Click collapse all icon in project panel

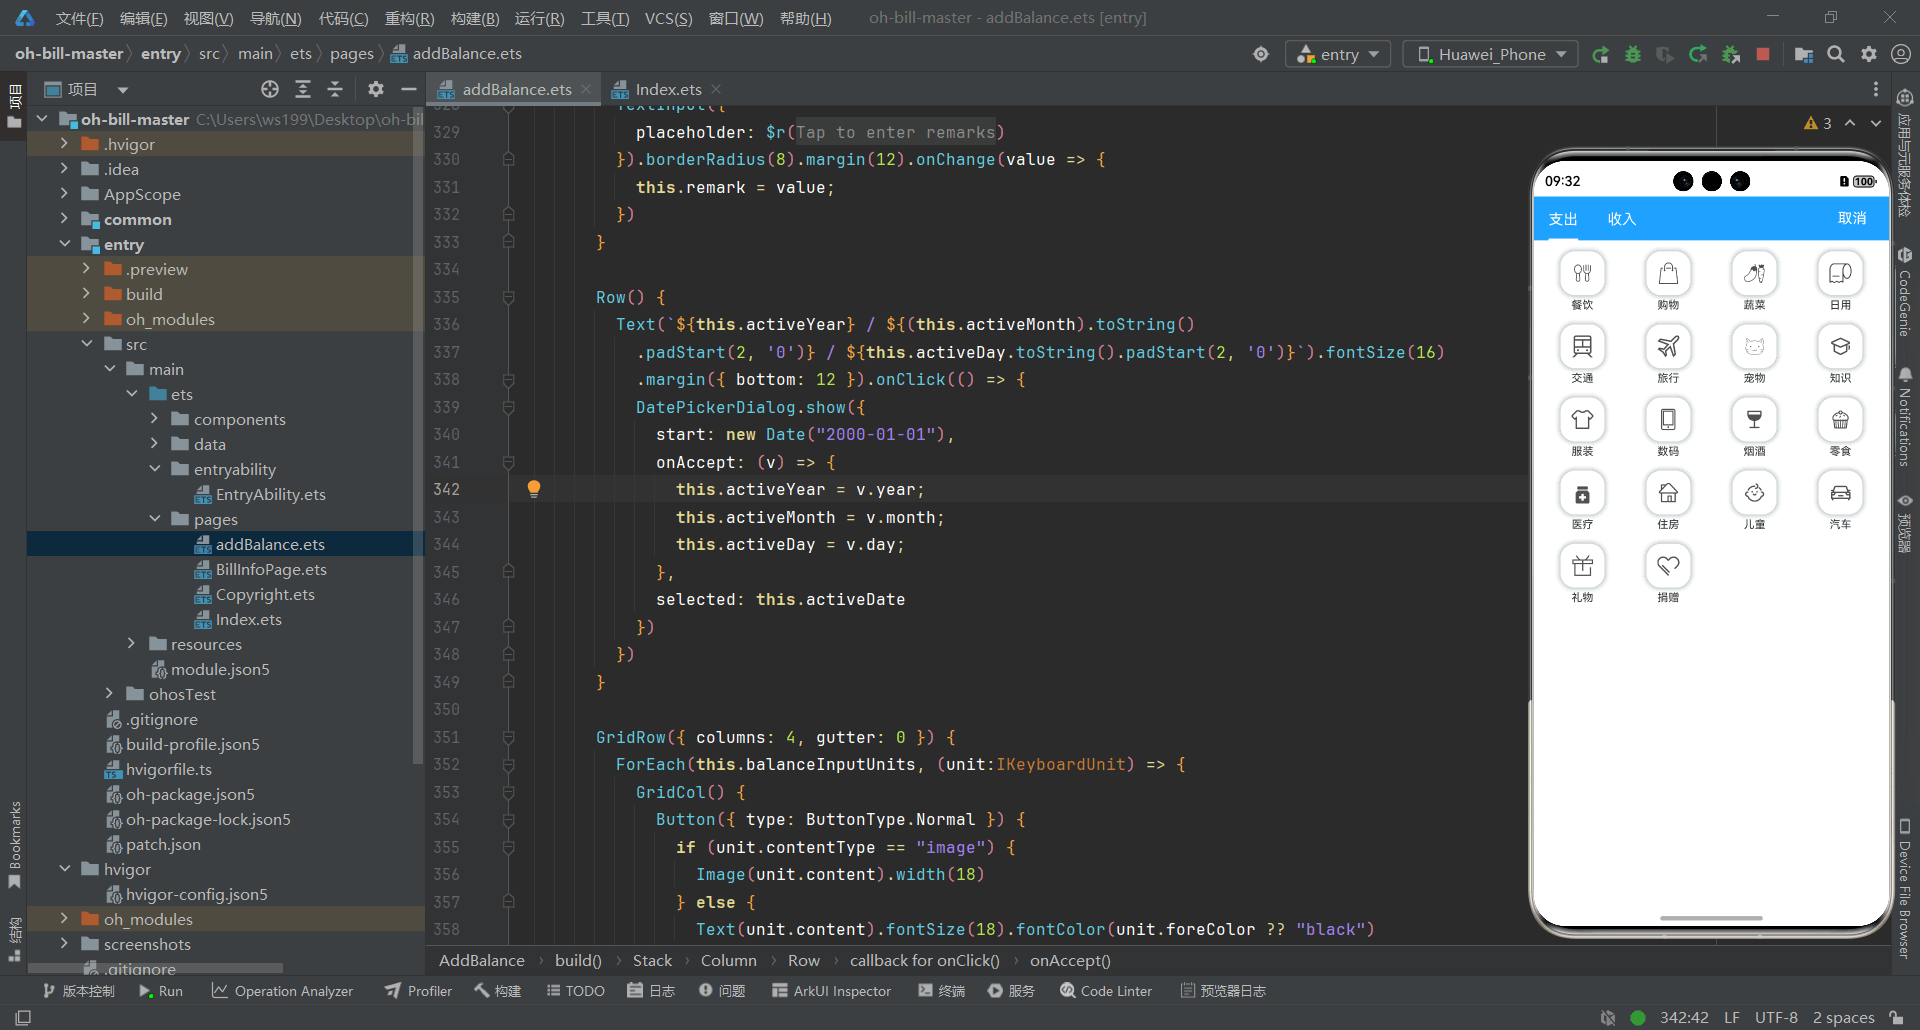point(335,89)
